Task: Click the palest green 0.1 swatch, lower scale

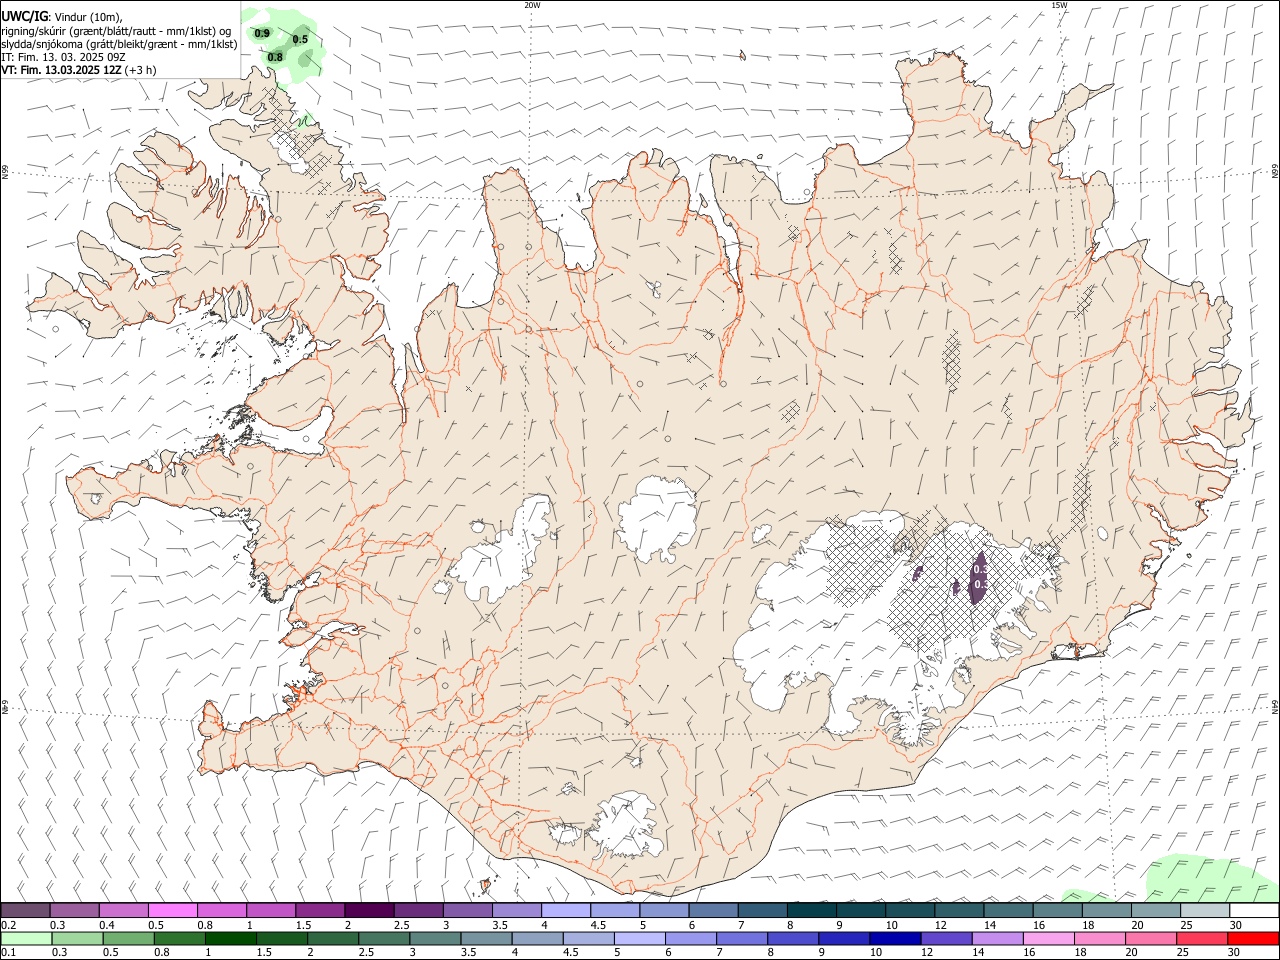Action: tap(26, 938)
